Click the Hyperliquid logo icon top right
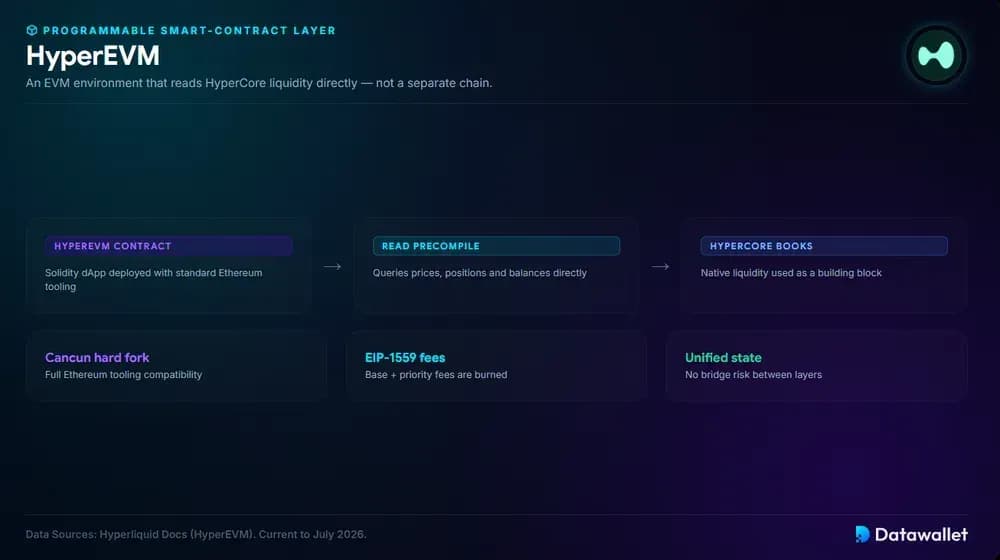The width and height of the screenshot is (1000, 560). click(x=936, y=55)
